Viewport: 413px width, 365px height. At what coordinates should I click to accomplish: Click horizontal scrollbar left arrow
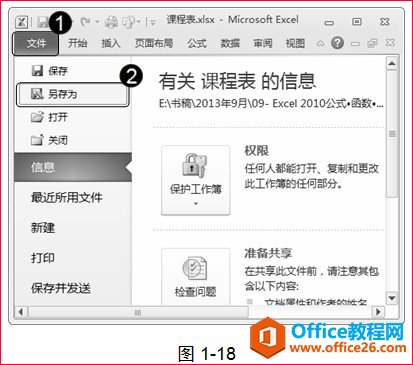coord(21,312)
